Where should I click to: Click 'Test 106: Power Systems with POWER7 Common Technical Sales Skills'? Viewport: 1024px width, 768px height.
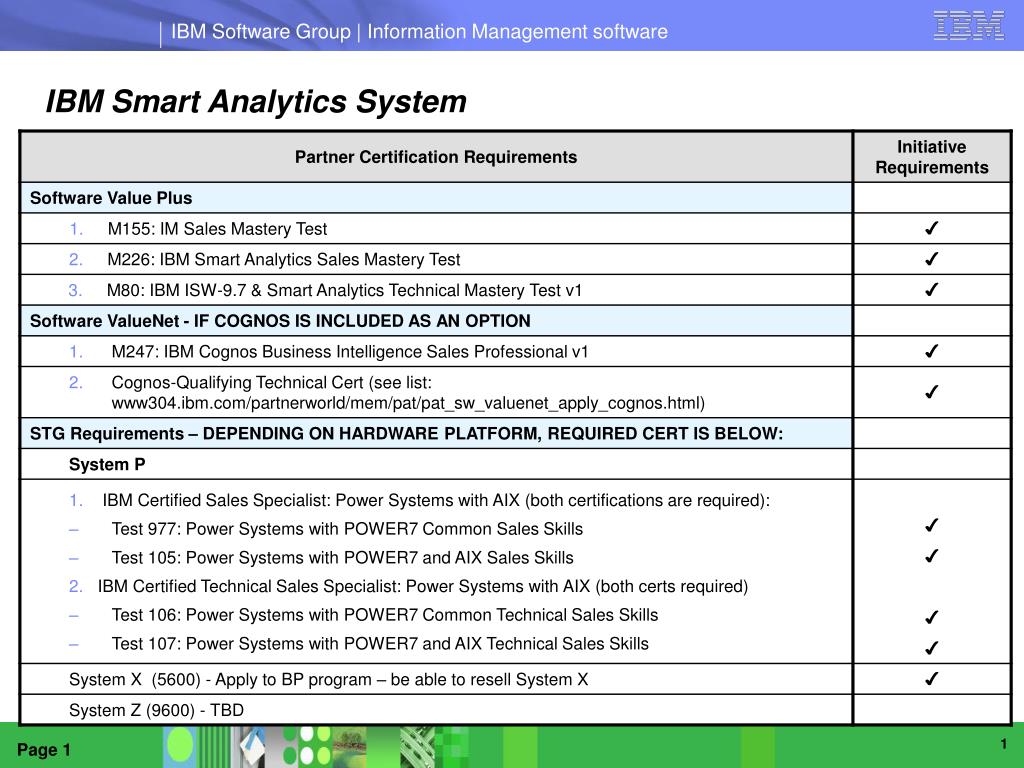(385, 615)
